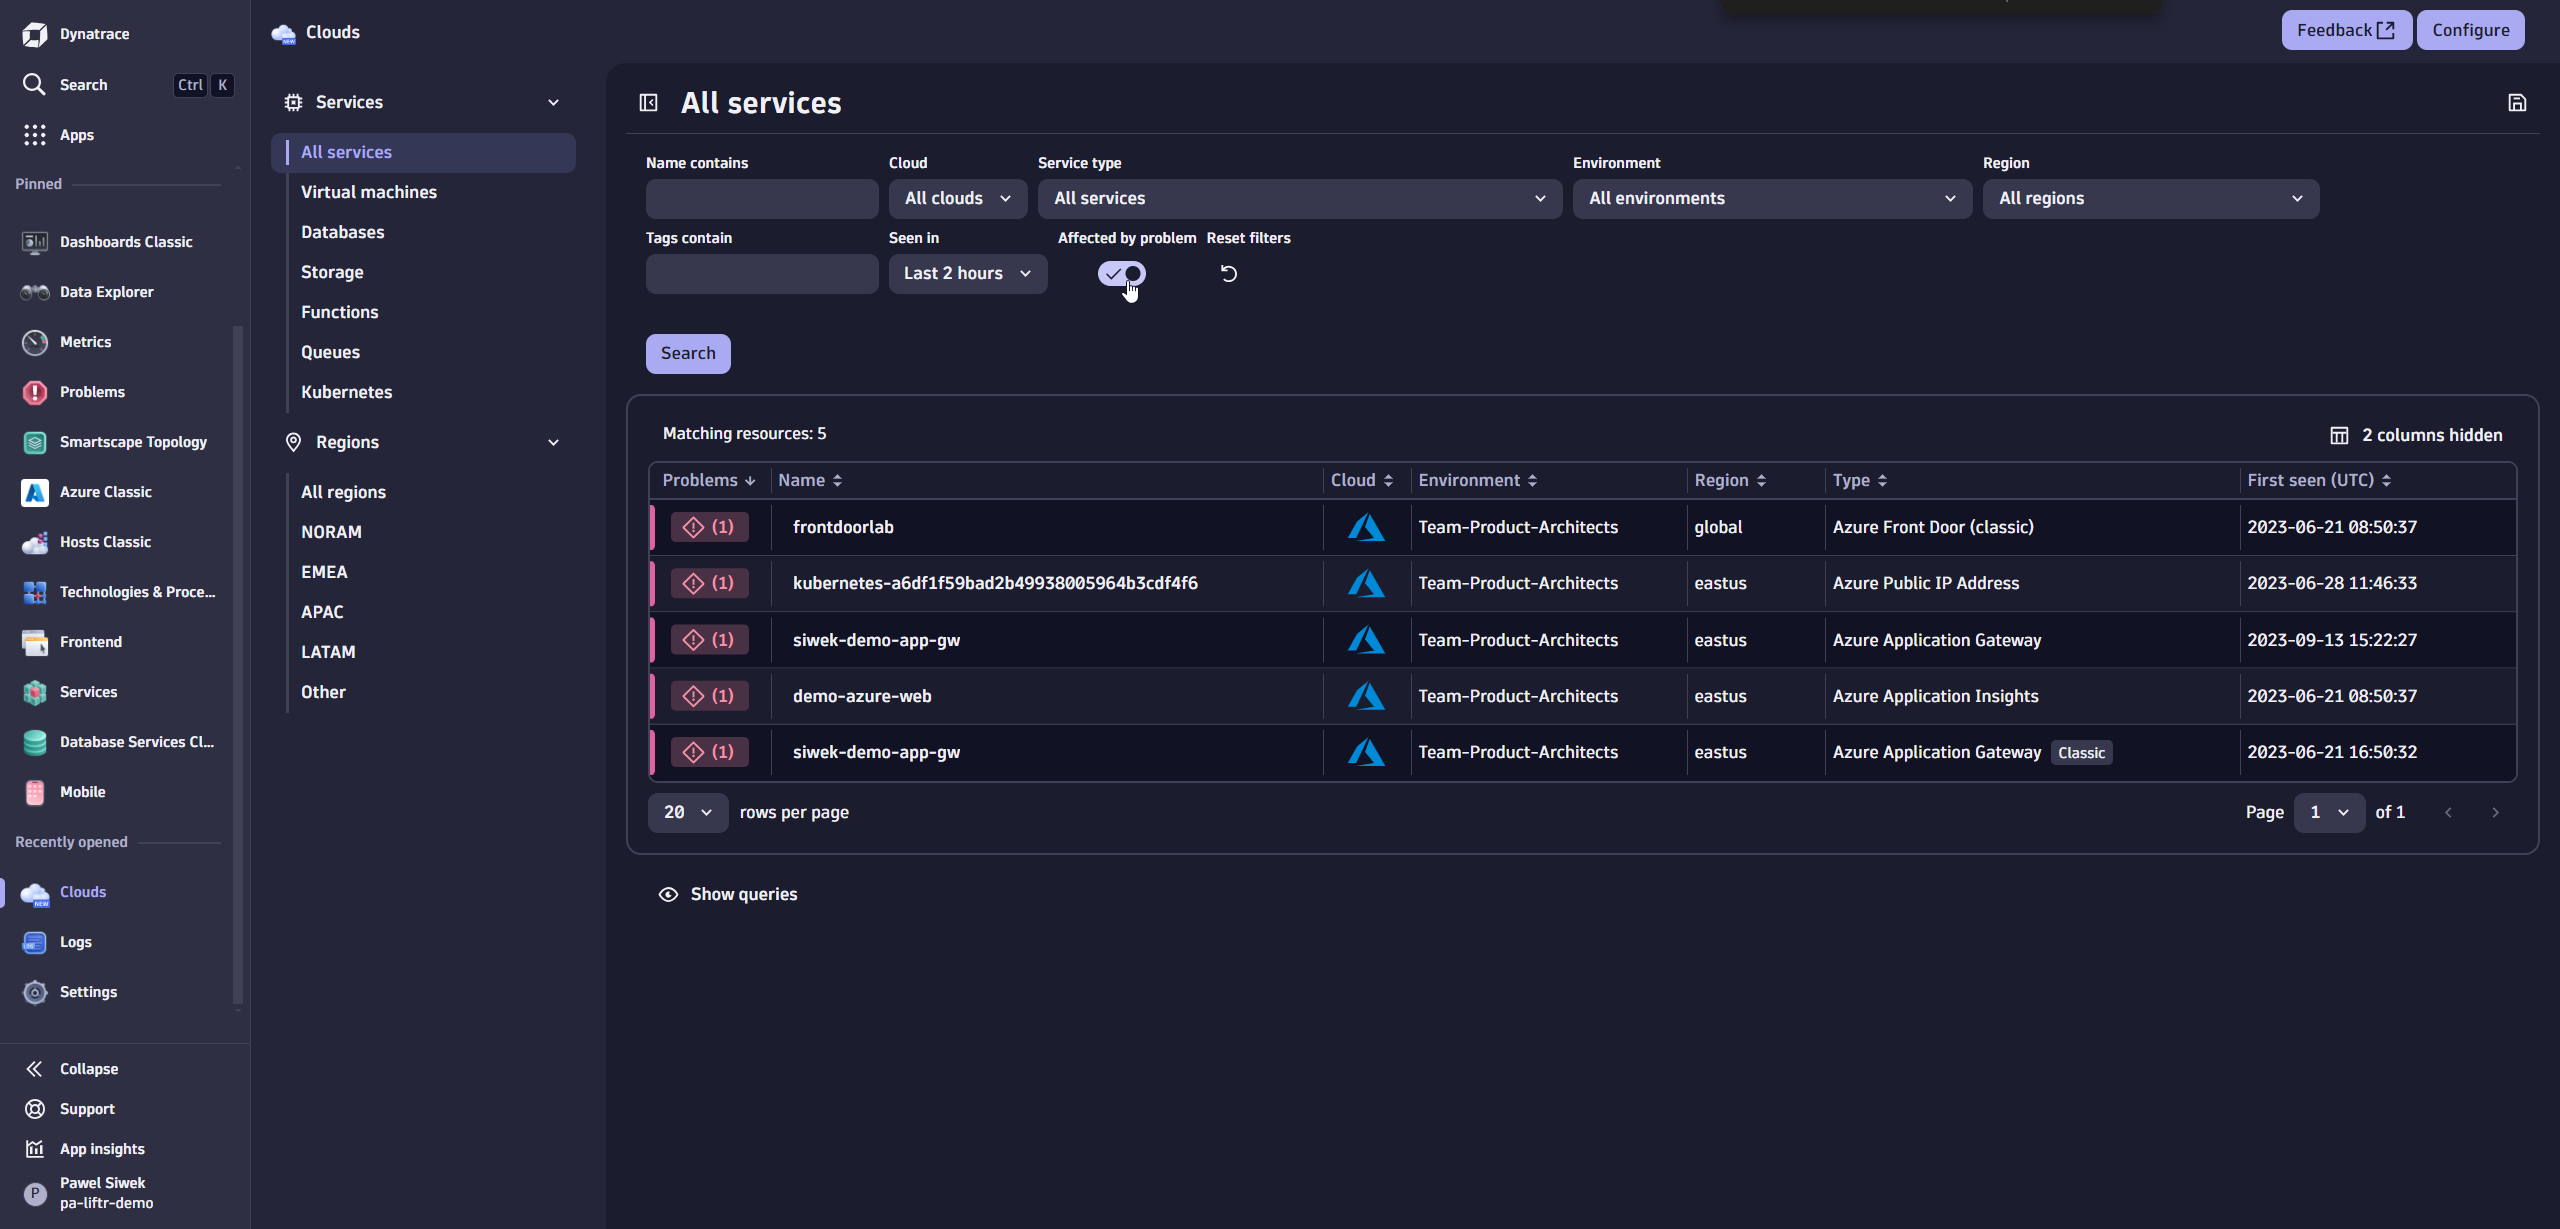Screen dimensions: 2560x1229
Task: Open the hidden columns picker icon
Action: click(2341, 435)
